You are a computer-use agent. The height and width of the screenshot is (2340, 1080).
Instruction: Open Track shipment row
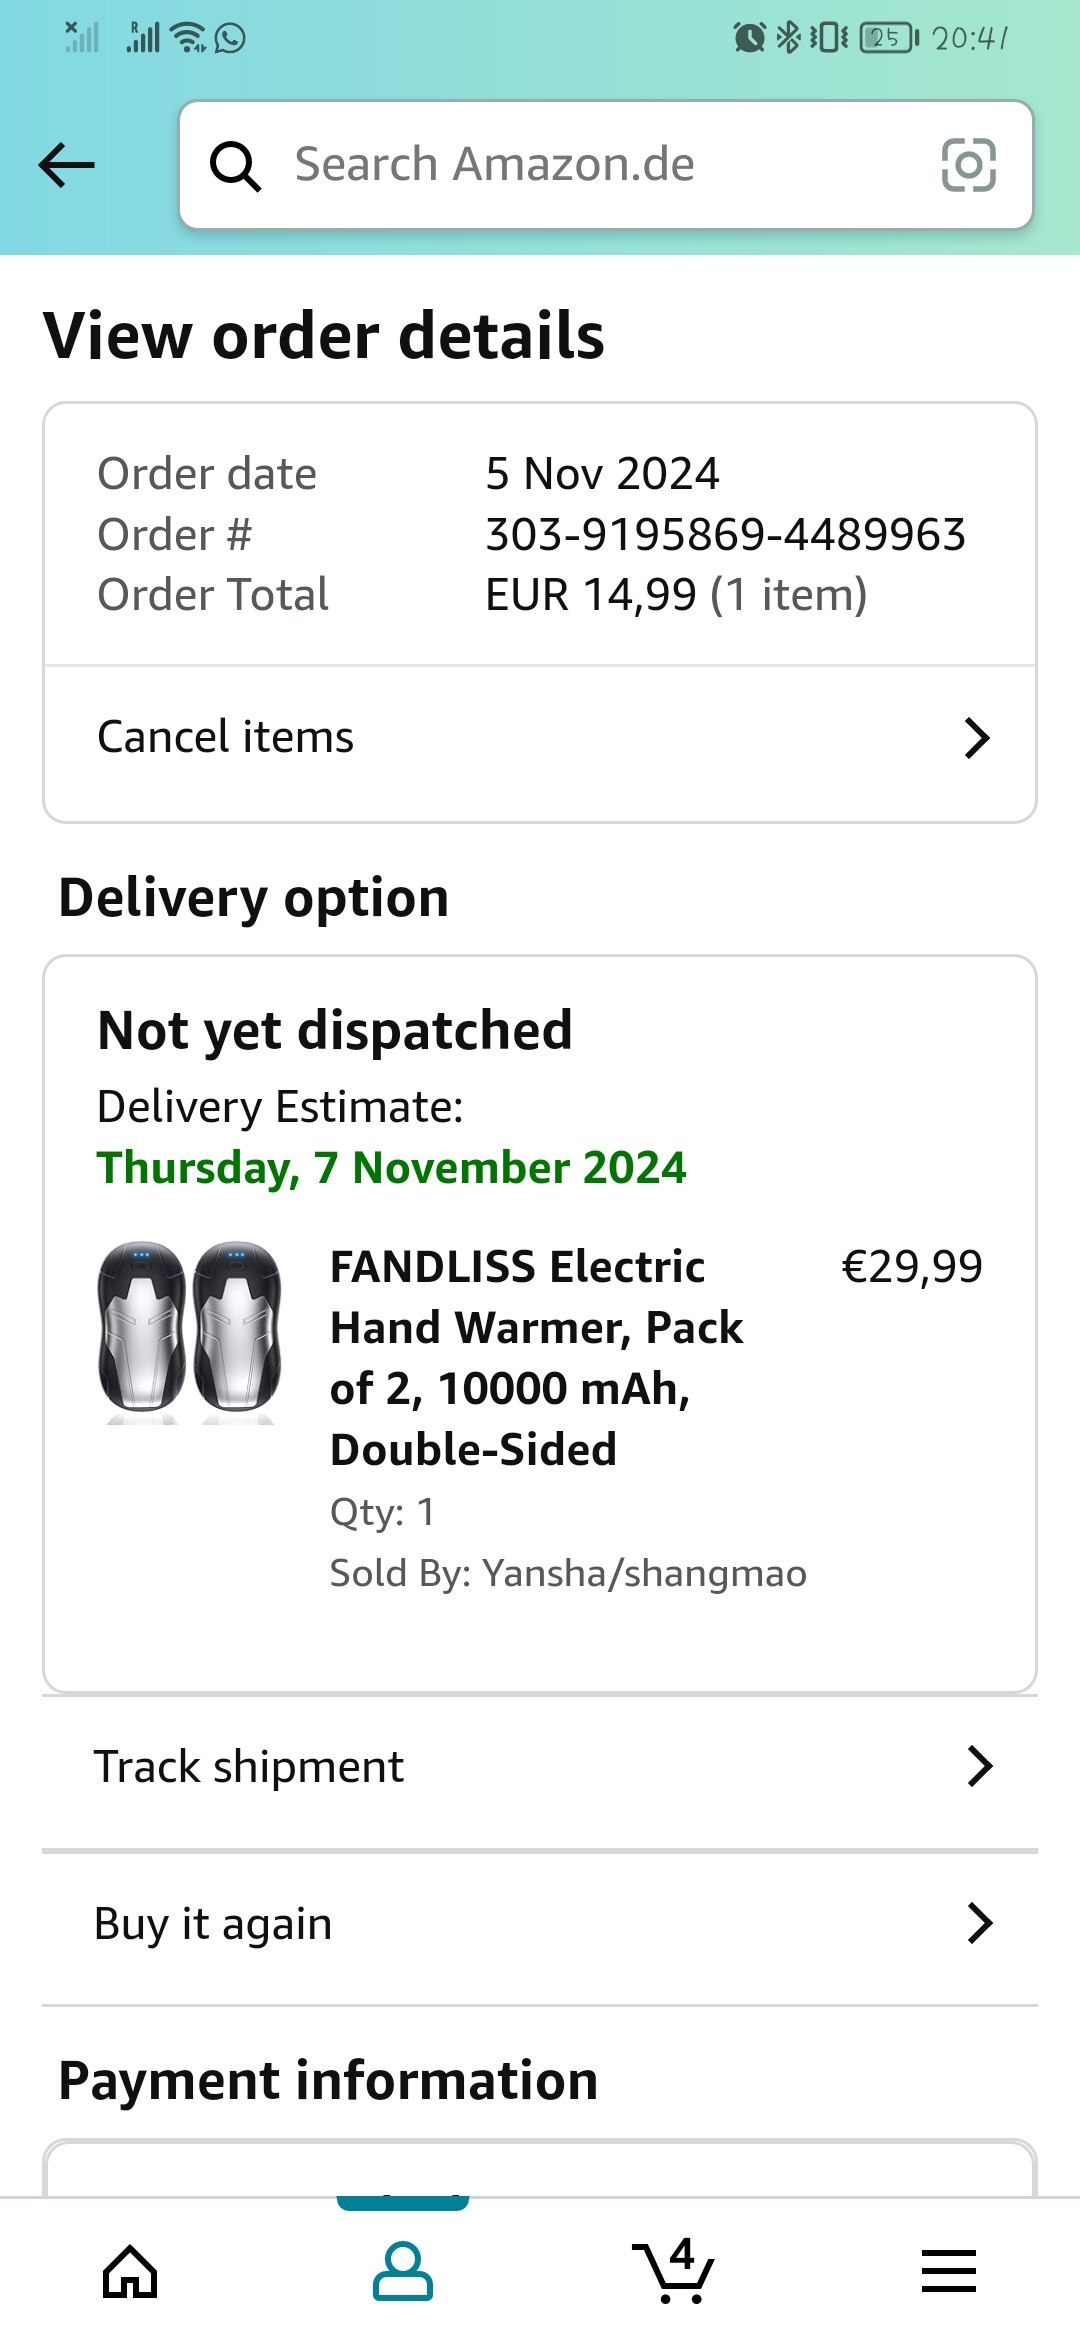tap(250, 1767)
